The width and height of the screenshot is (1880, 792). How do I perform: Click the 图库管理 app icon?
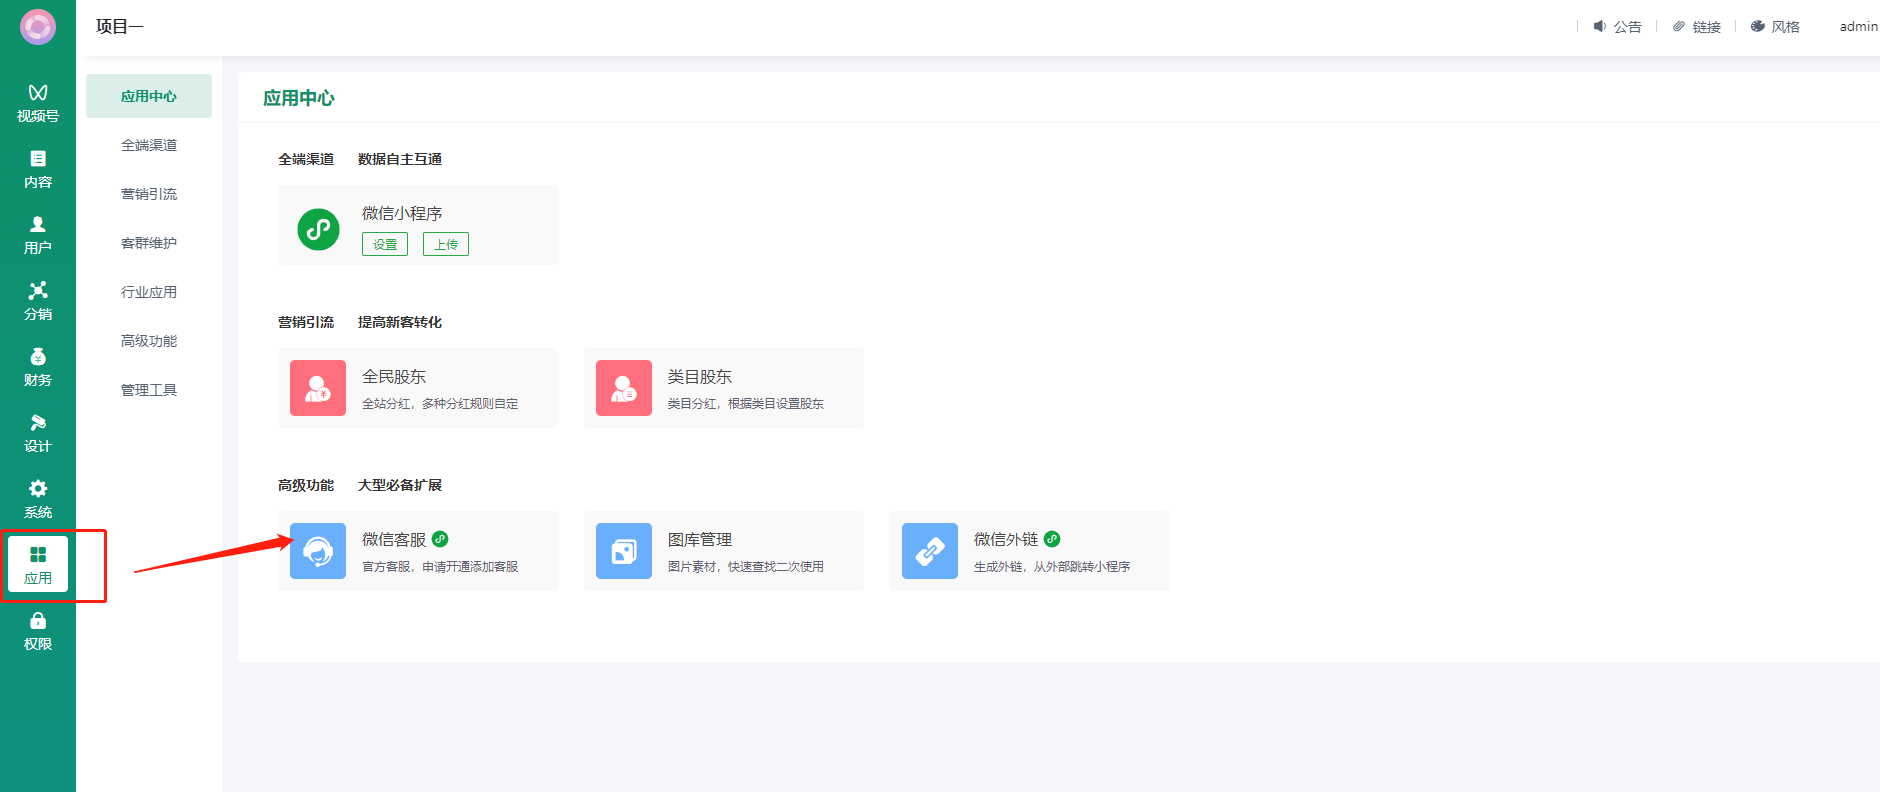pyautogui.click(x=624, y=551)
